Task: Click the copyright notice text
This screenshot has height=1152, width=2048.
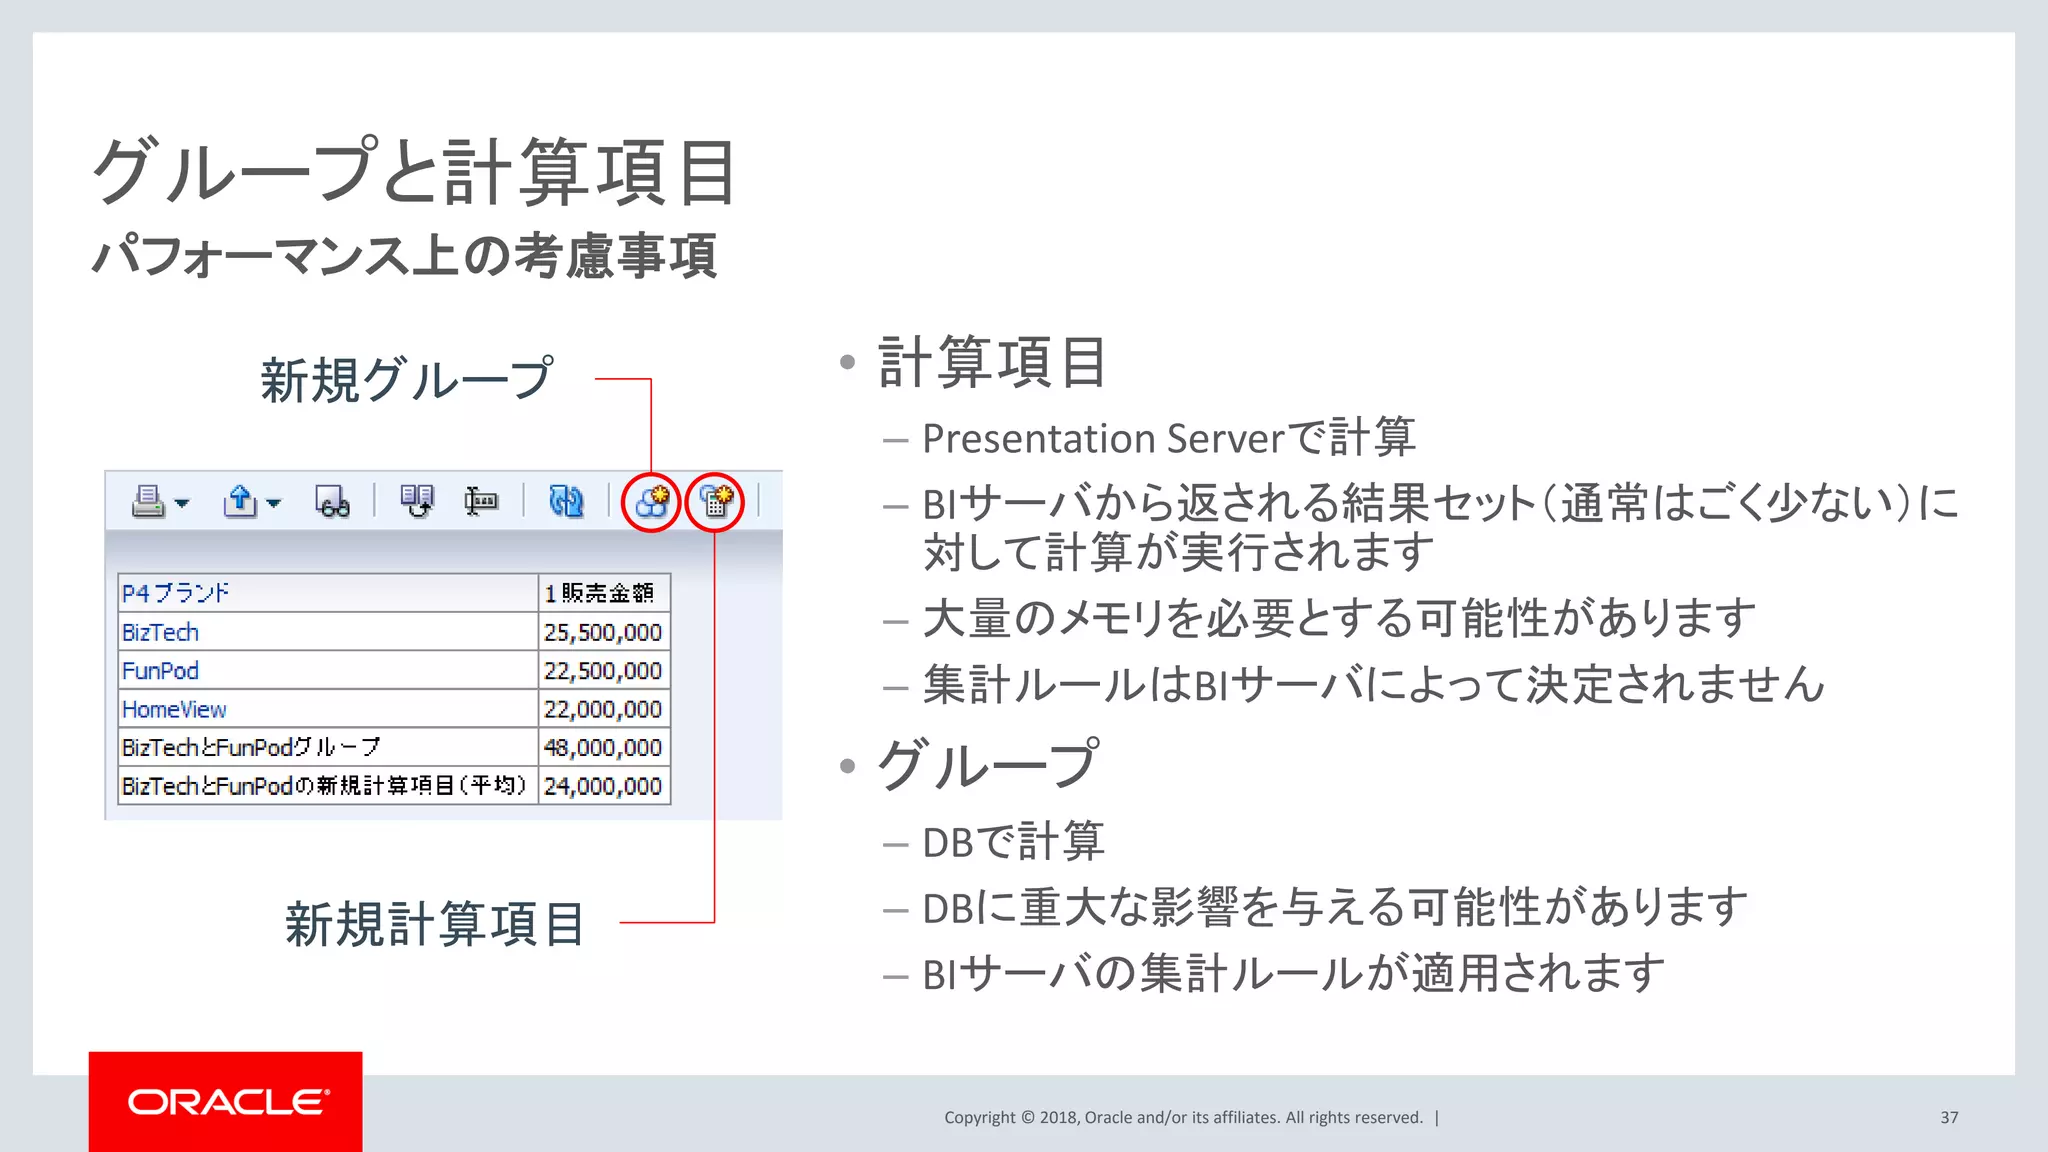Action: 1183,1117
